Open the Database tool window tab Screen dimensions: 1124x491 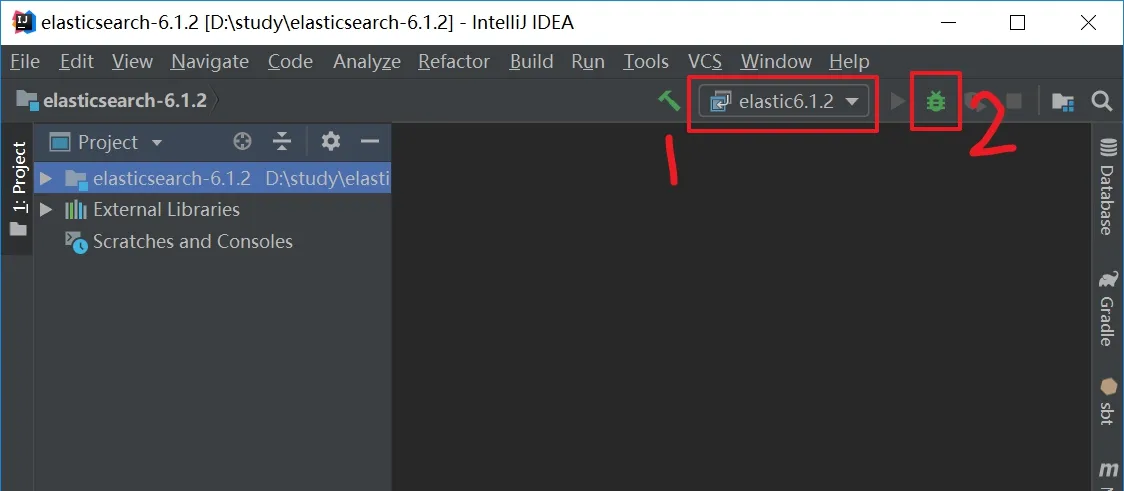click(x=1108, y=186)
